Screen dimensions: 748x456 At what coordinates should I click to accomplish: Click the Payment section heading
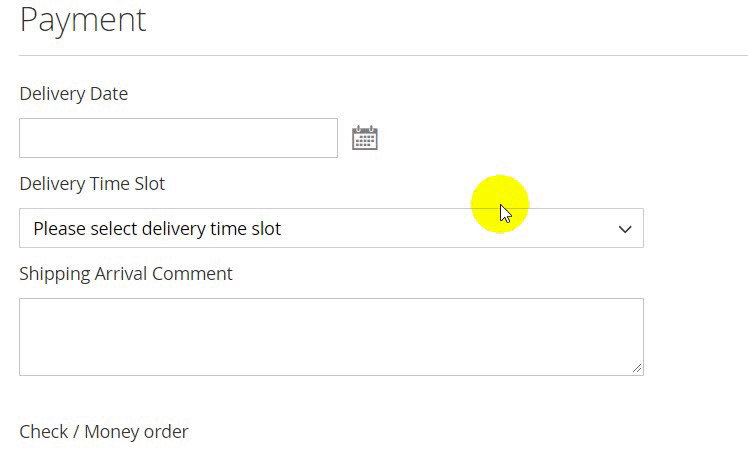[x=83, y=20]
